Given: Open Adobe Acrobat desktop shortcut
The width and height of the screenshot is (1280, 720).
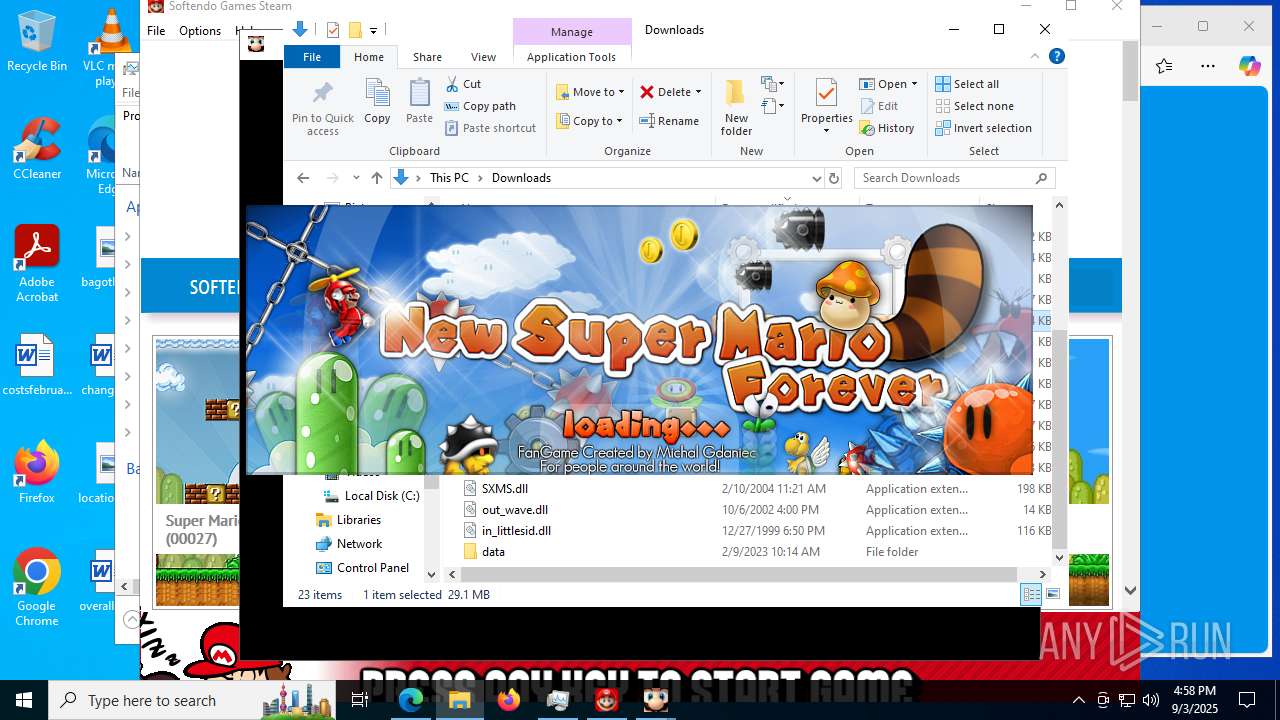Looking at the screenshot, I should [x=37, y=265].
